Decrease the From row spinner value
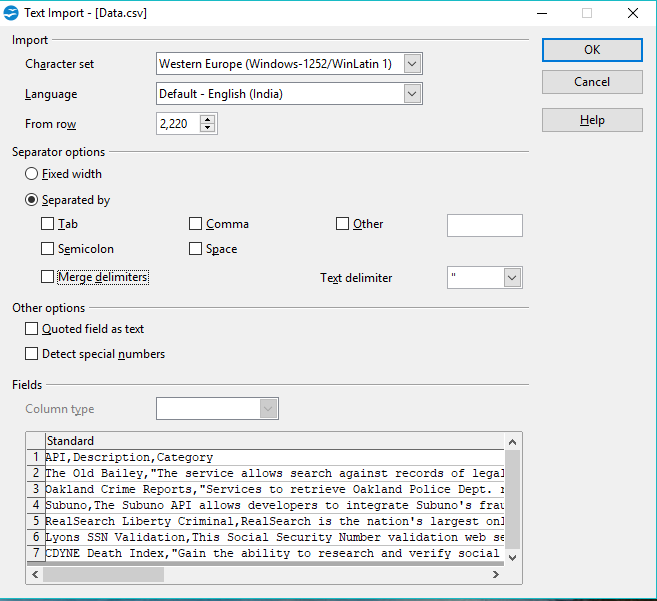Viewport: 657px width, 601px height. pyautogui.click(x=208, y=129)
